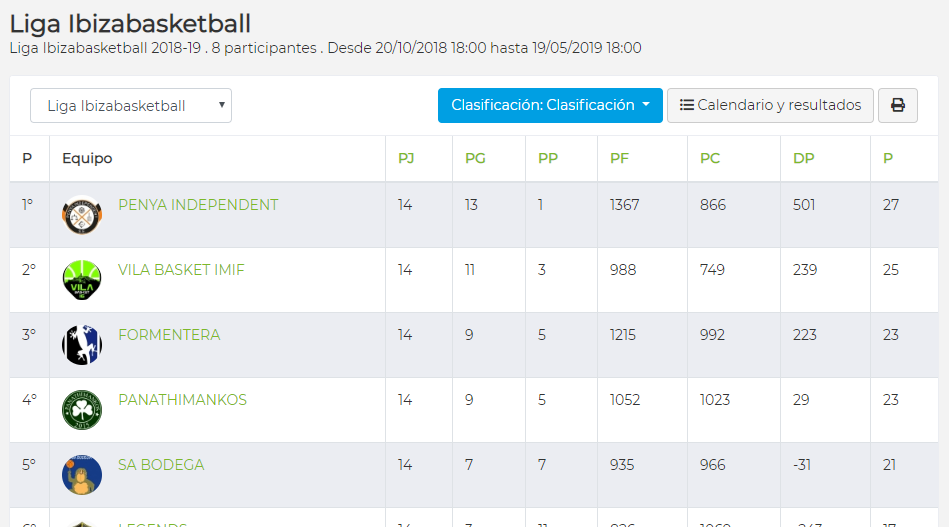The image size is (949, 527).
Task: Sort table by PG column header
Action: [475, 159]
